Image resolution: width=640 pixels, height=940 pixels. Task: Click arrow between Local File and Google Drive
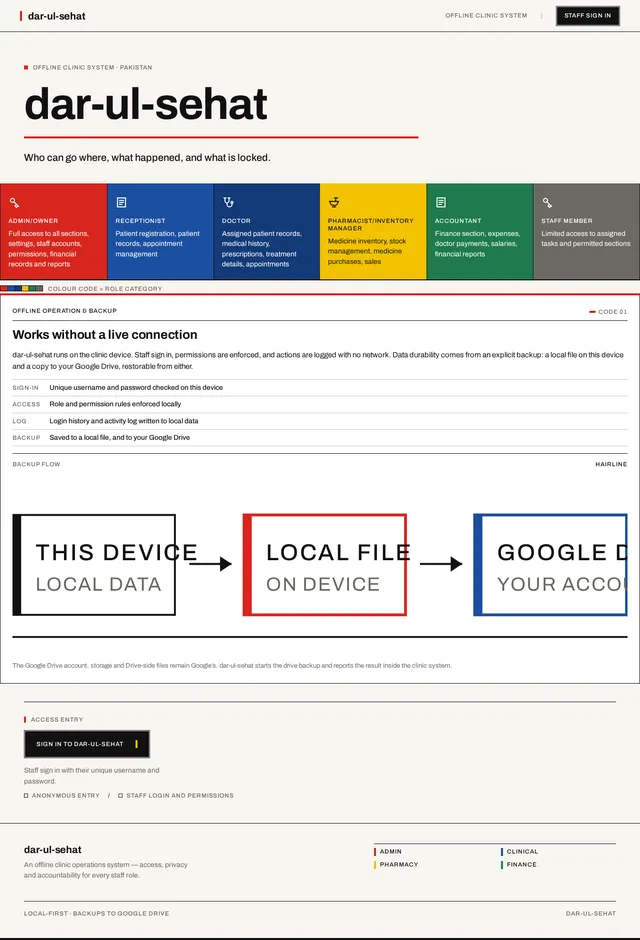(x=441, y=564)
